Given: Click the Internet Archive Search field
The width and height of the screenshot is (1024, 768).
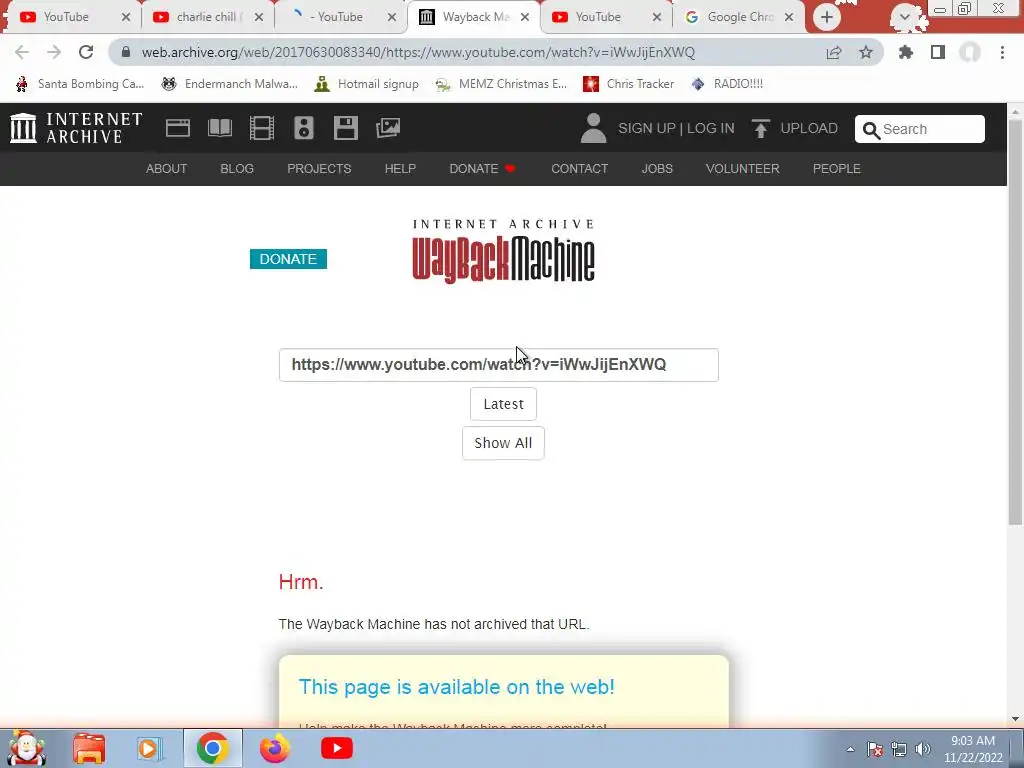Looking at the screenshot, I should 920,129.
